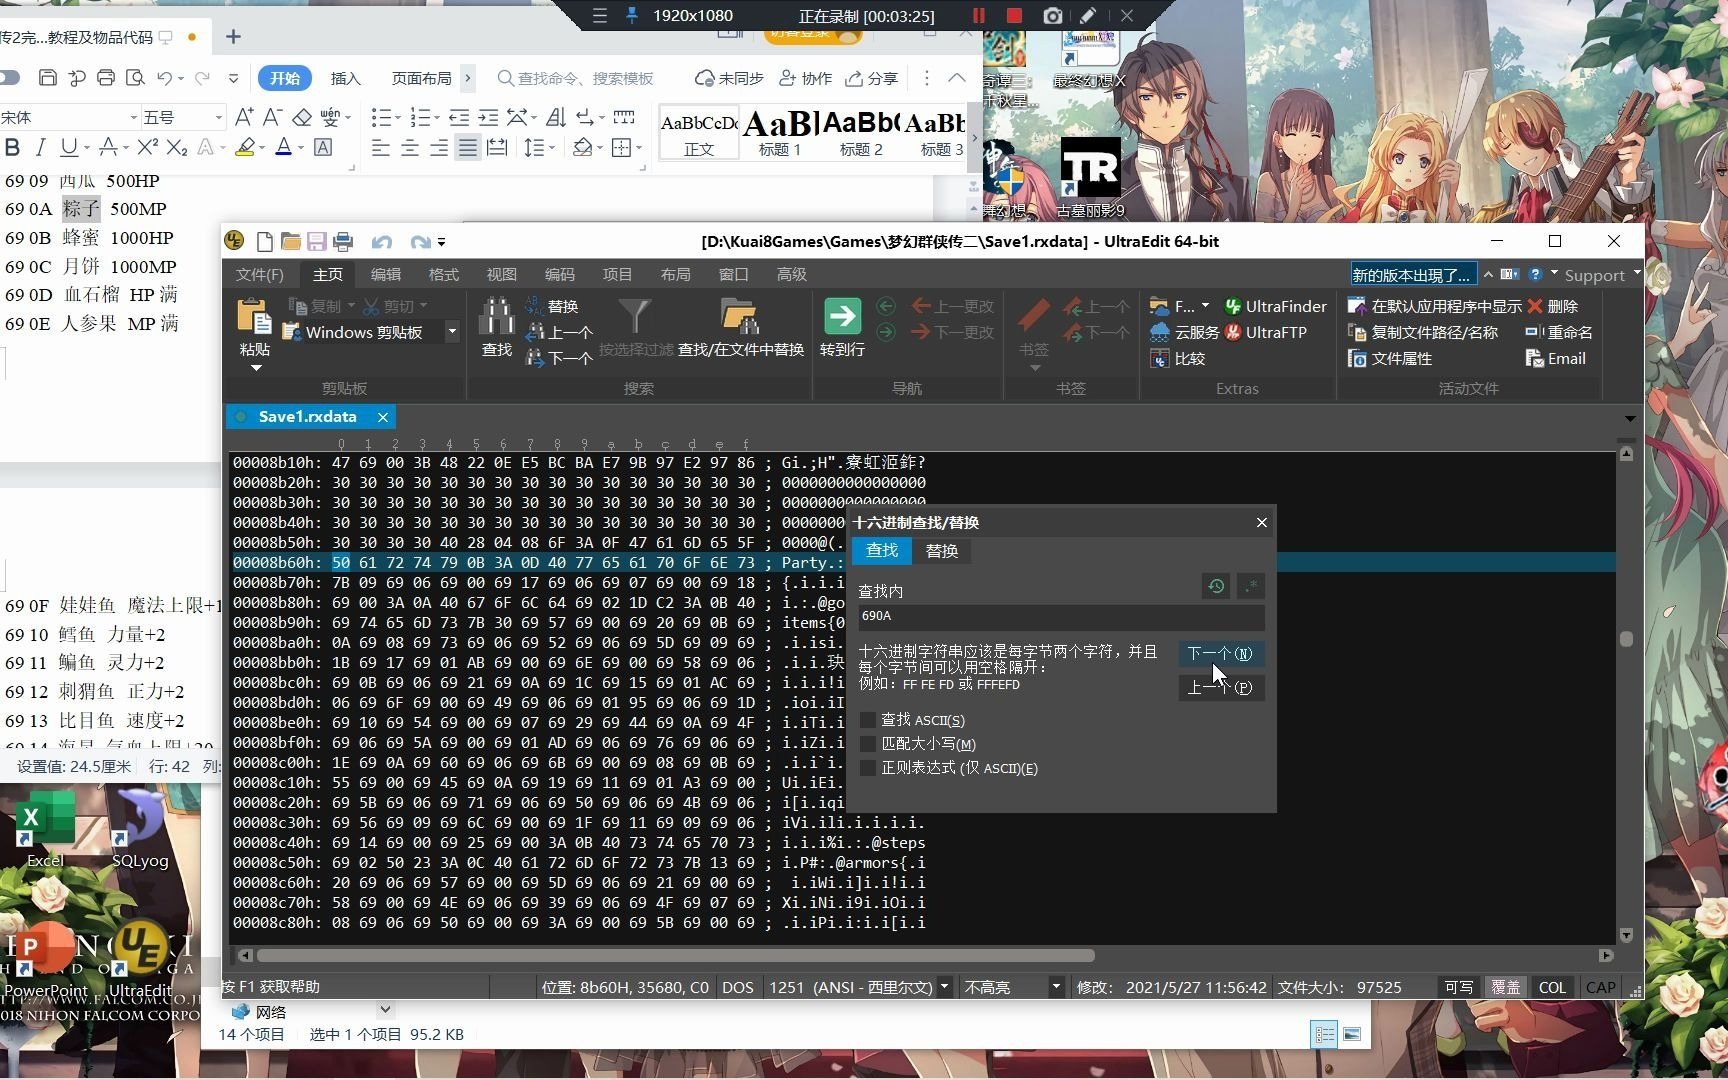Expand the F... cloud folder dropdown in Extras

click(1205, 306)
